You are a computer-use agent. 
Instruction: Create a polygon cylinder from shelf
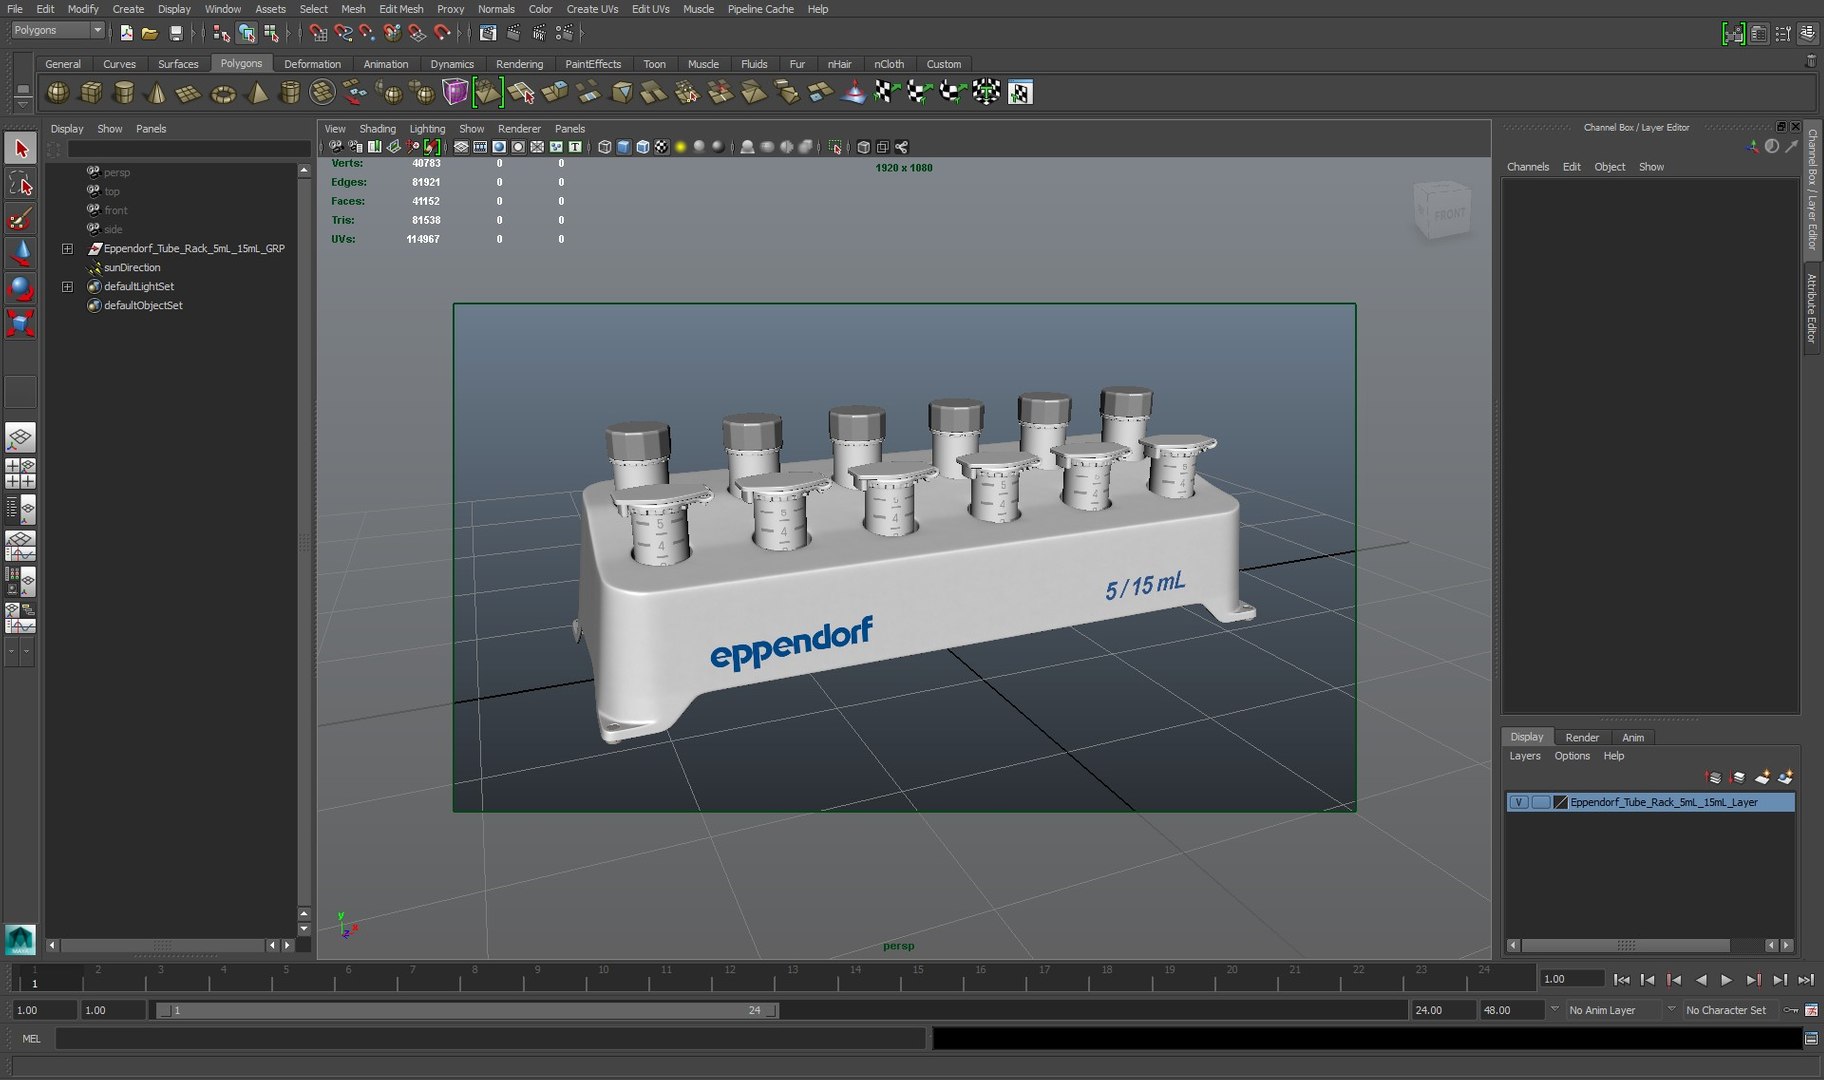click(x=124, y=92)
